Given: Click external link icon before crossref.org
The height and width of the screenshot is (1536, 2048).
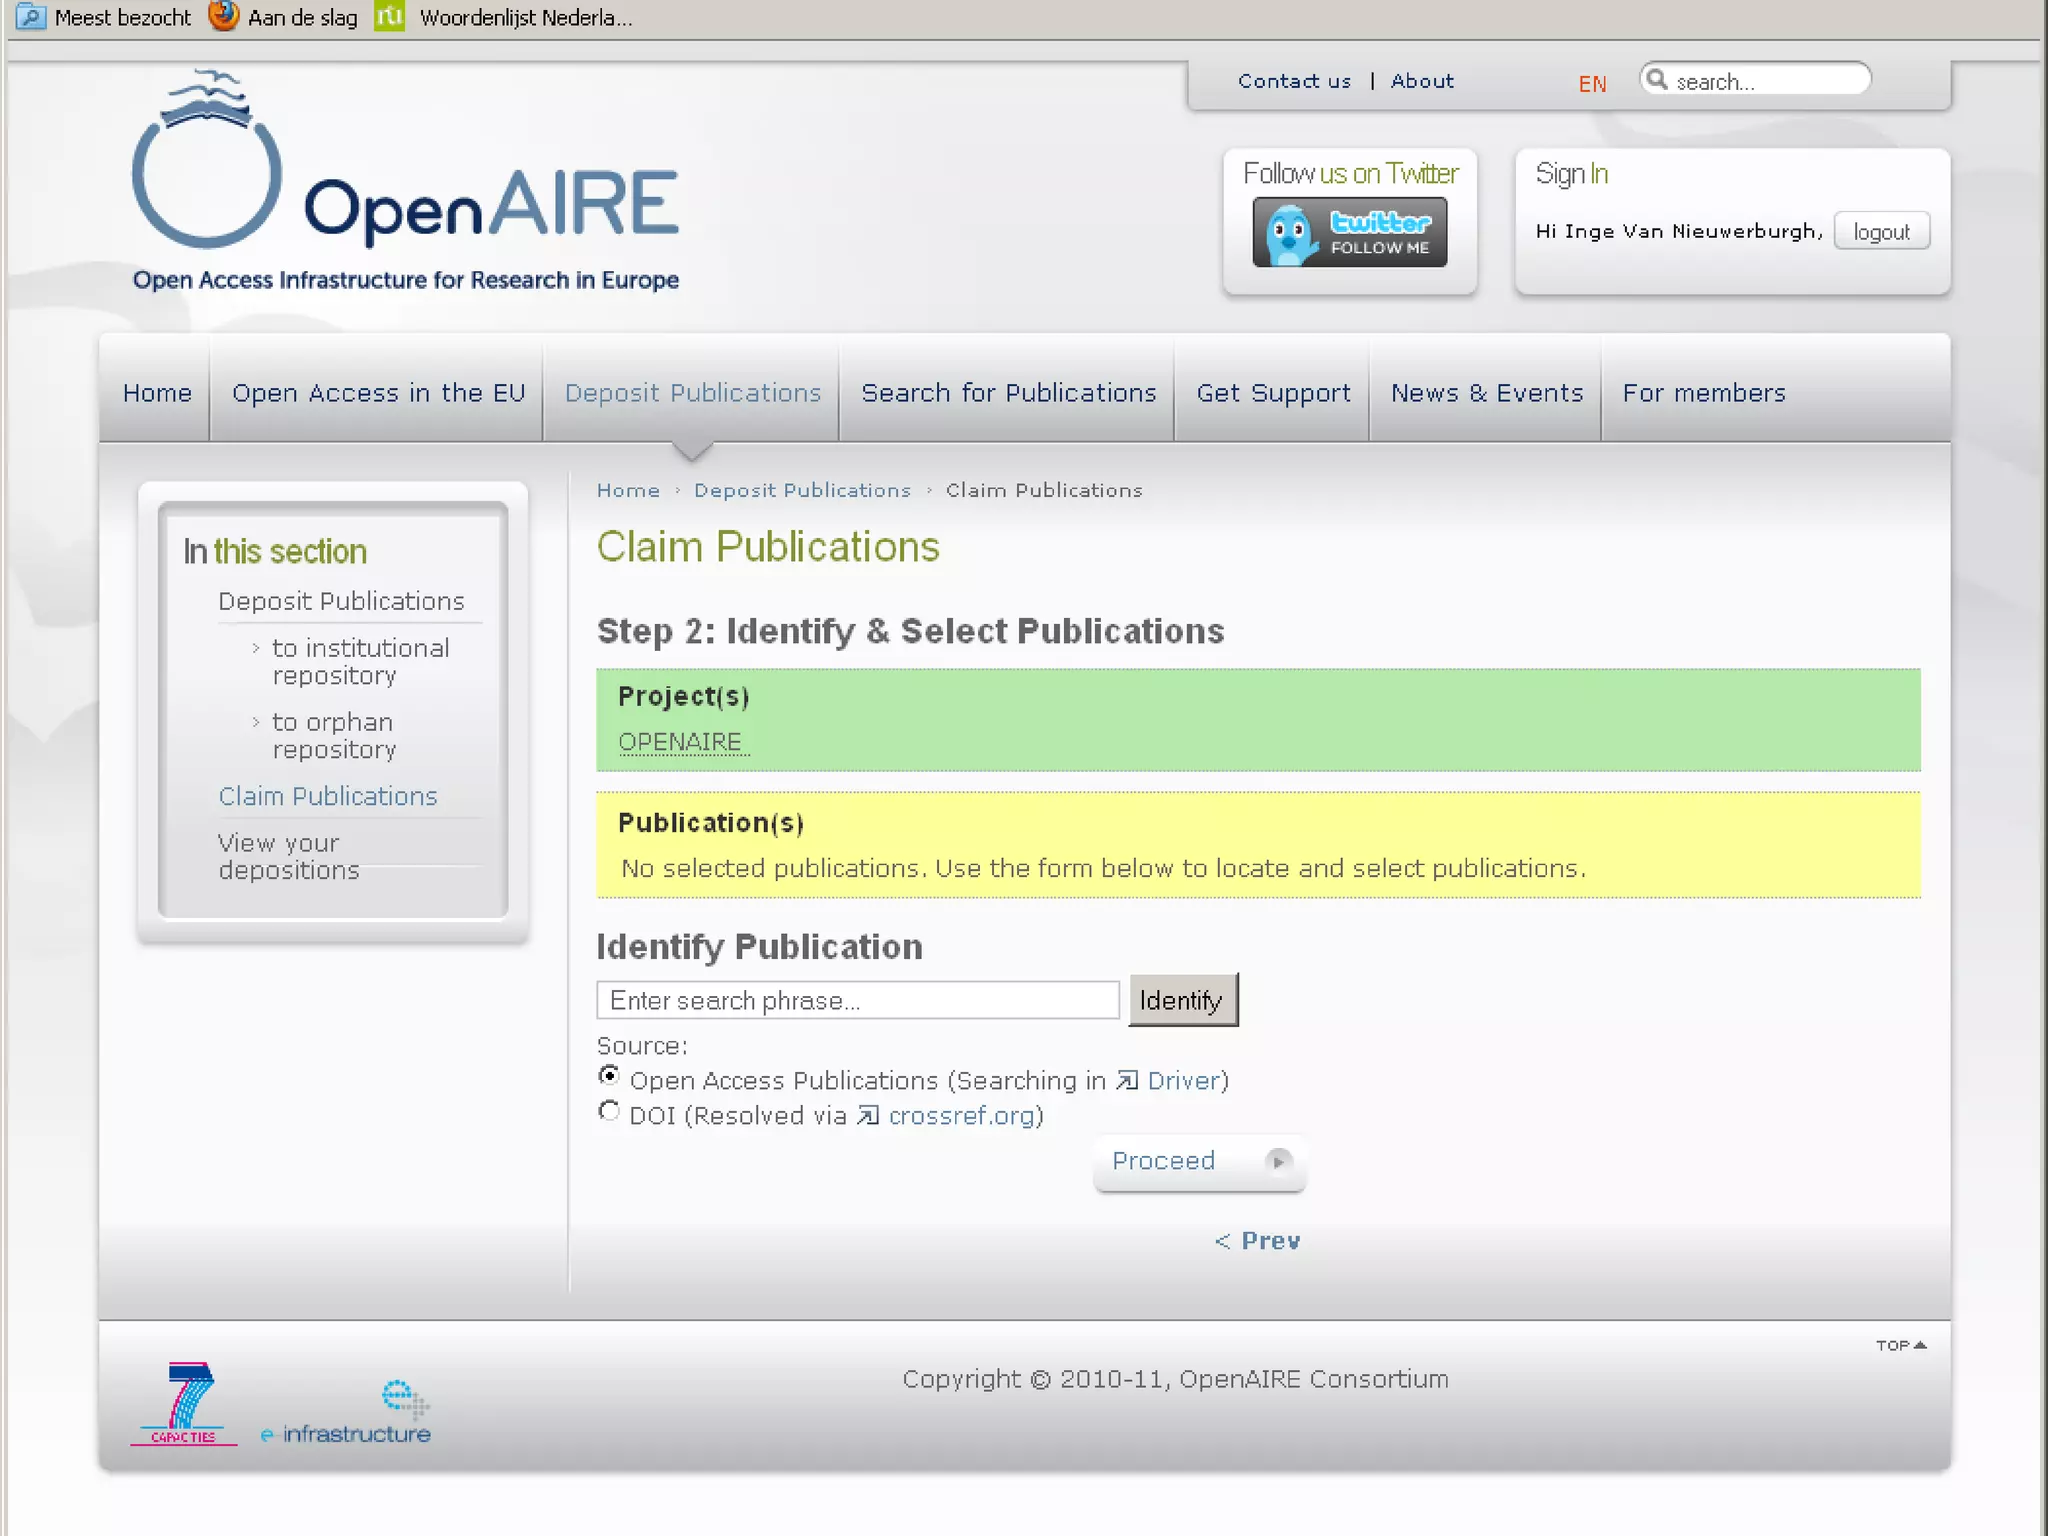Looking at the screenshot, I should [868, 1116].
